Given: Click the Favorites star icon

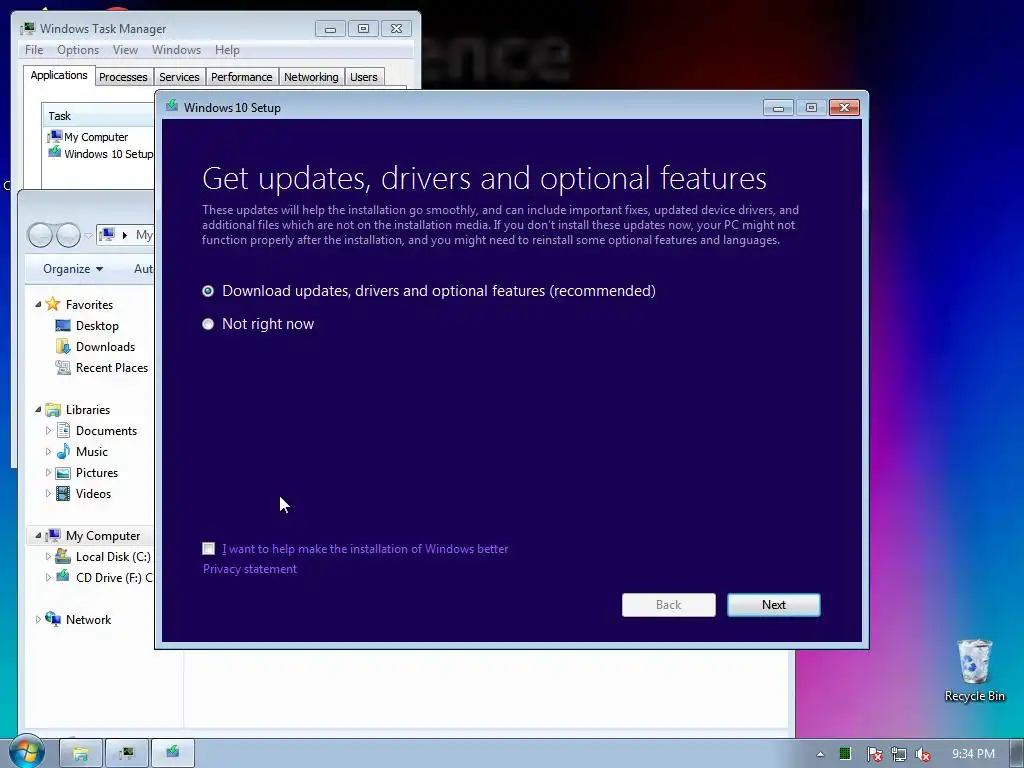Looking at the screenshot, I should tap(53, 304).
